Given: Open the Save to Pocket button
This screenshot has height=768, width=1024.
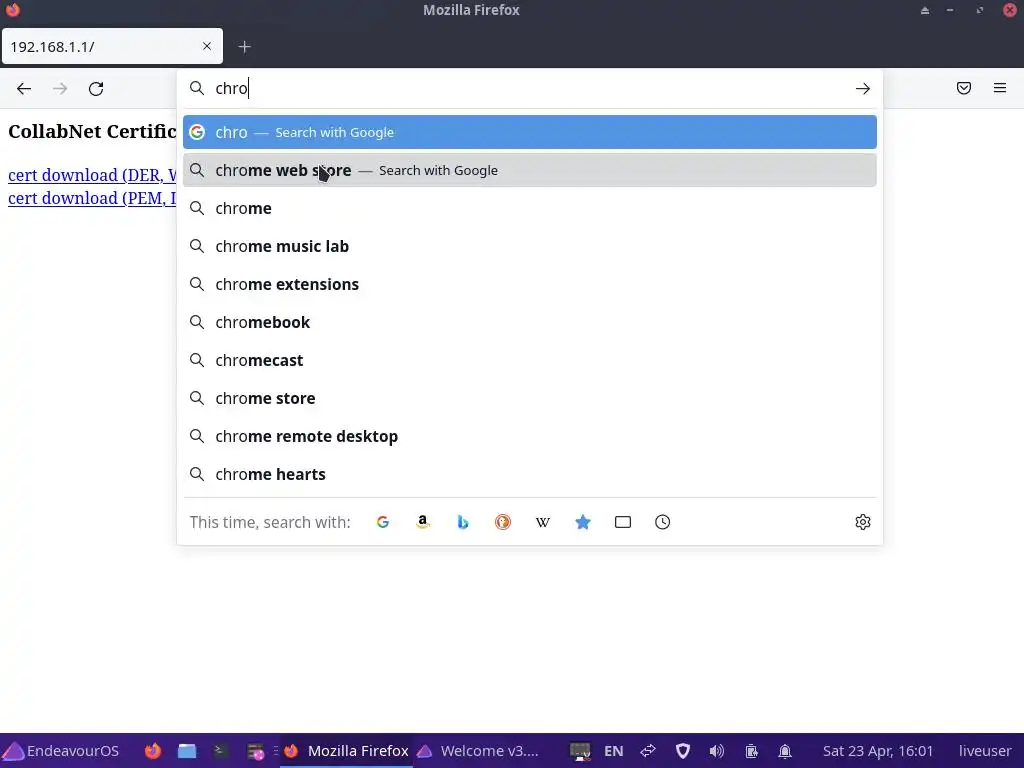Looking at the screenshot, I should [x=964, y=88].
